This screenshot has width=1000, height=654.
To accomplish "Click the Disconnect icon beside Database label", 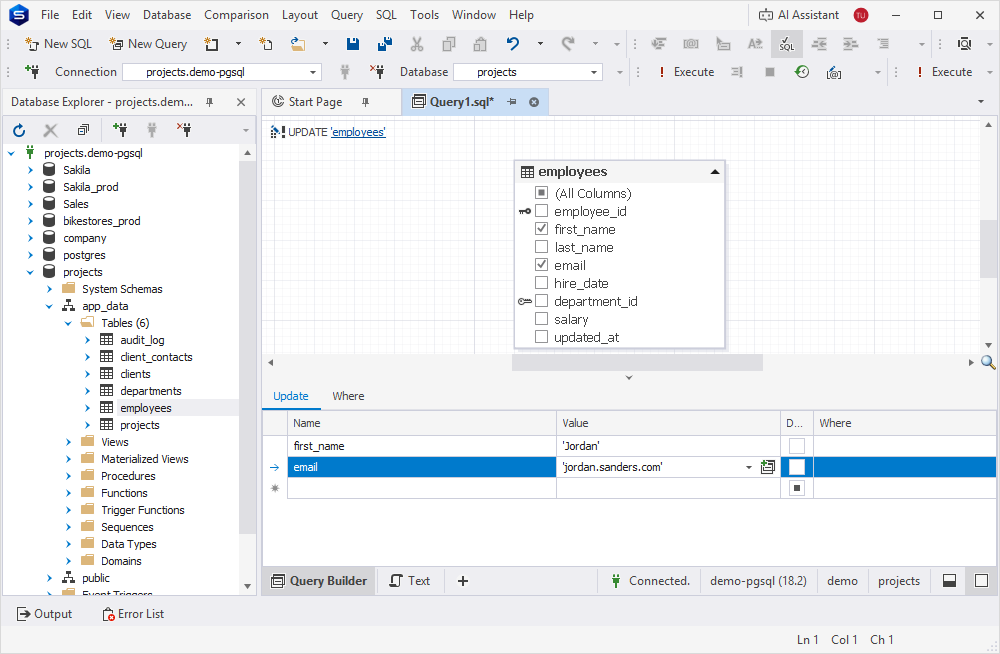I will click(x=377, y=71).
